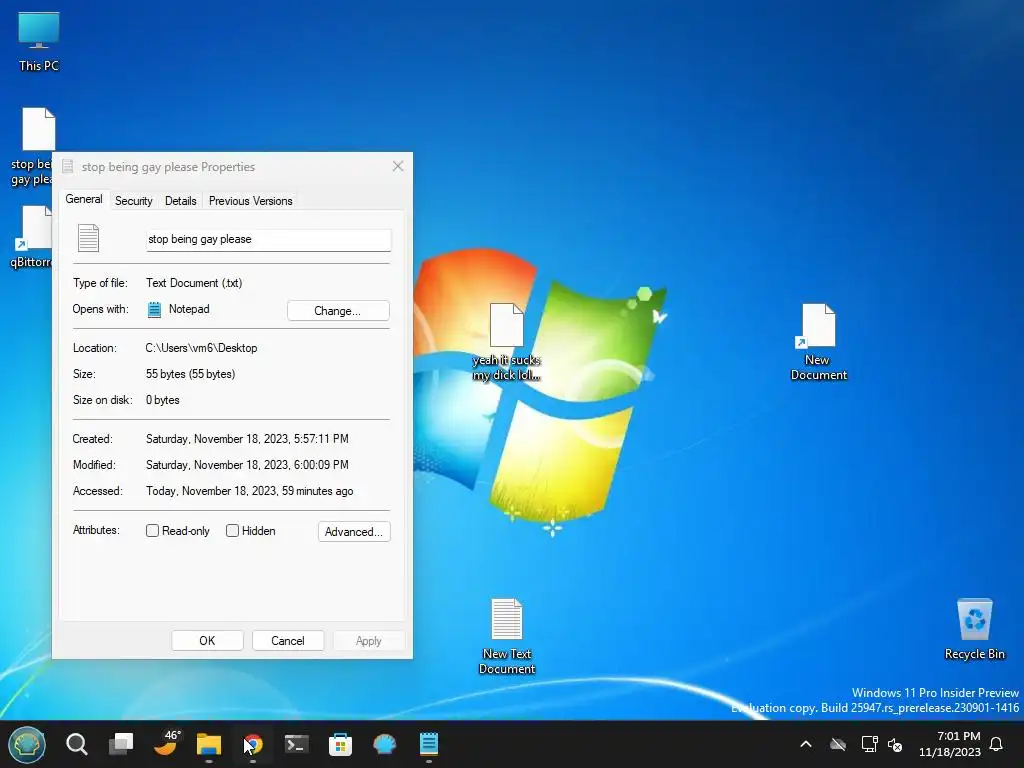Image resolution: width=1024 pixels, height=768 pixels.
Task: Enable the Hidden attribute checkbox
Action: click(x=232, y=531)
